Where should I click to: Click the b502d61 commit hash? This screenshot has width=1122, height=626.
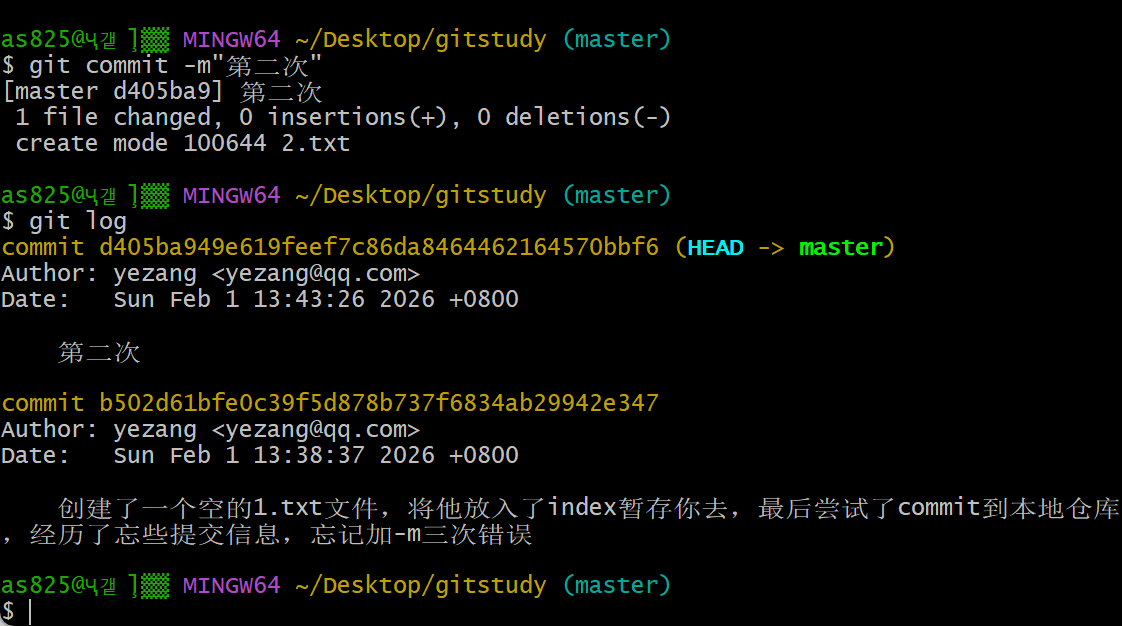click(379, 403)
